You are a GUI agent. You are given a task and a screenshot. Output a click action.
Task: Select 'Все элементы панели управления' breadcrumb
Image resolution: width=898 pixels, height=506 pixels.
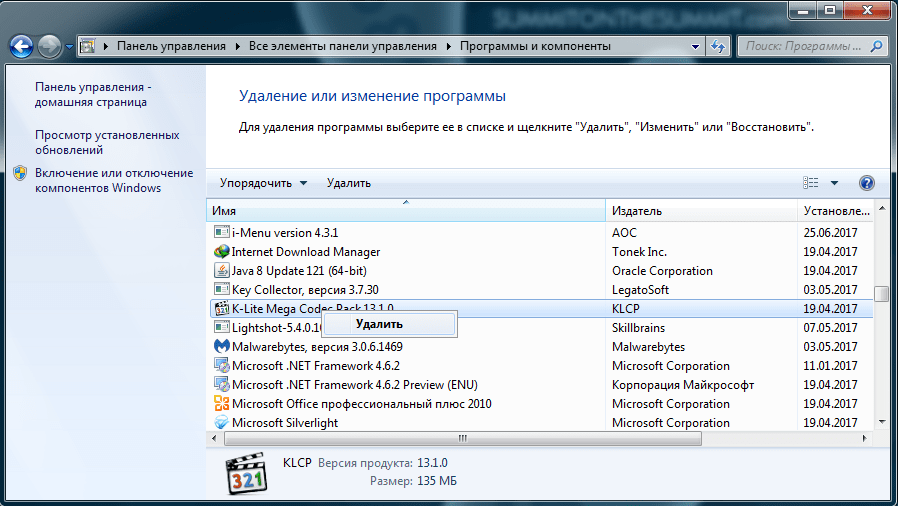tap(342, 46)
